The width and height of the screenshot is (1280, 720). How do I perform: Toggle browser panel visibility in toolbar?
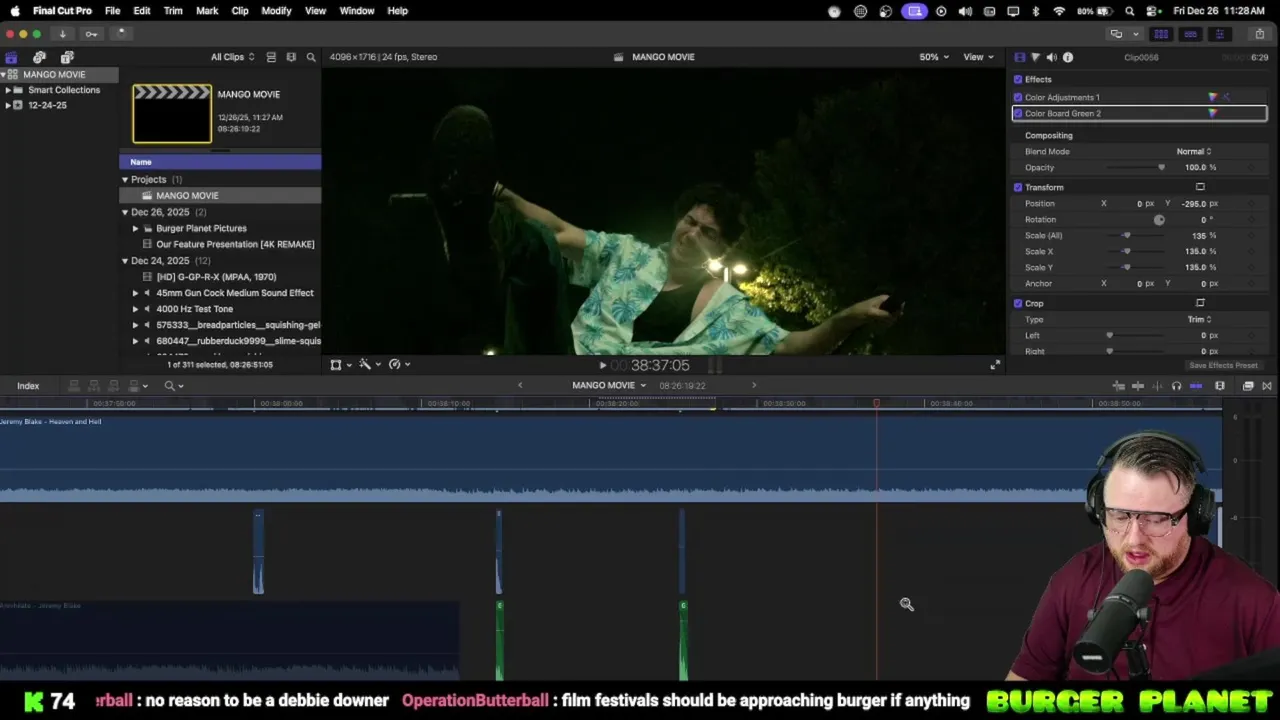point(1161,34)
